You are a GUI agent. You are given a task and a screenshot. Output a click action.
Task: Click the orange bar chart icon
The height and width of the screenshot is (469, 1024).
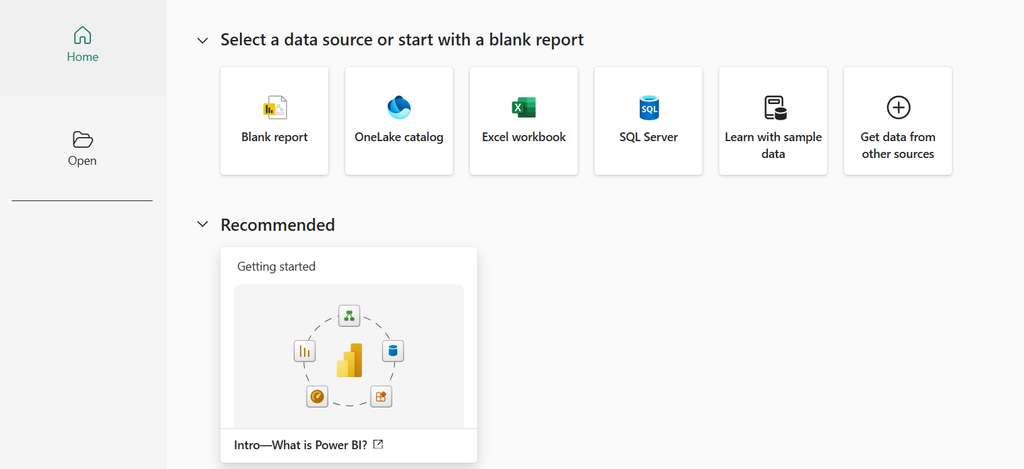(305, 351)
